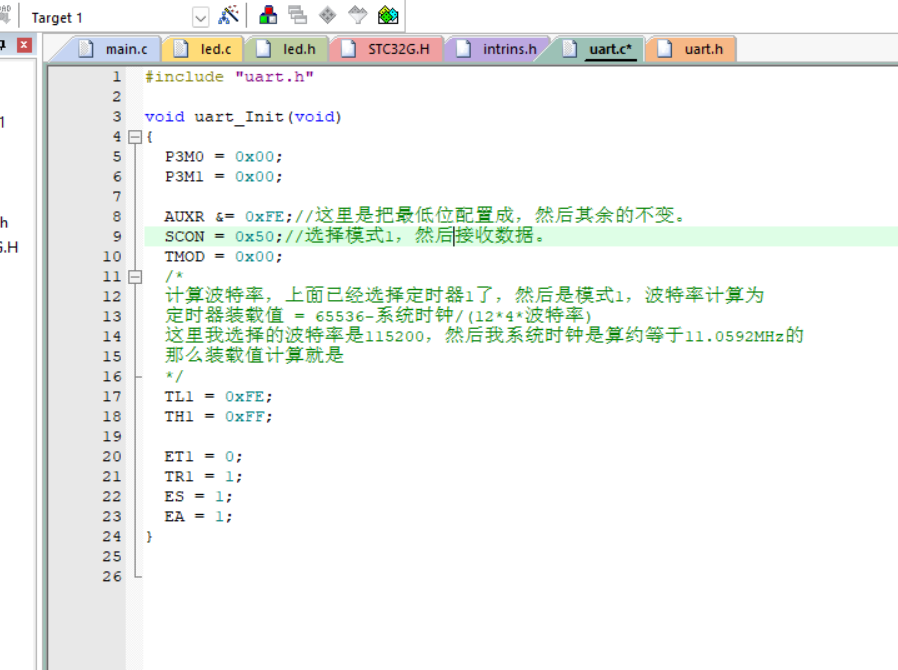Click the AUXR &= 0xFE statement

(x=229, y=217)
